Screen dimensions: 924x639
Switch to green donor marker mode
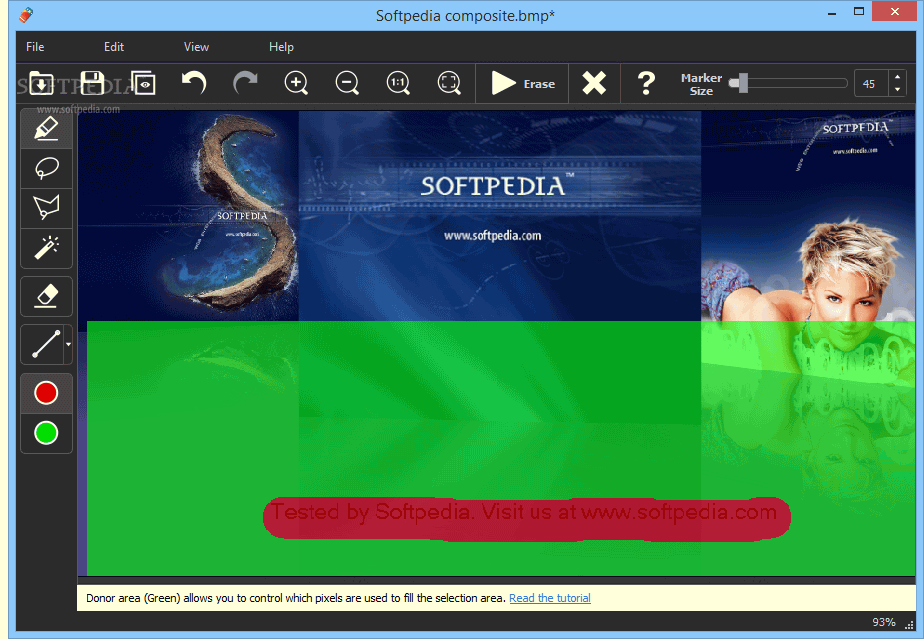47,433
